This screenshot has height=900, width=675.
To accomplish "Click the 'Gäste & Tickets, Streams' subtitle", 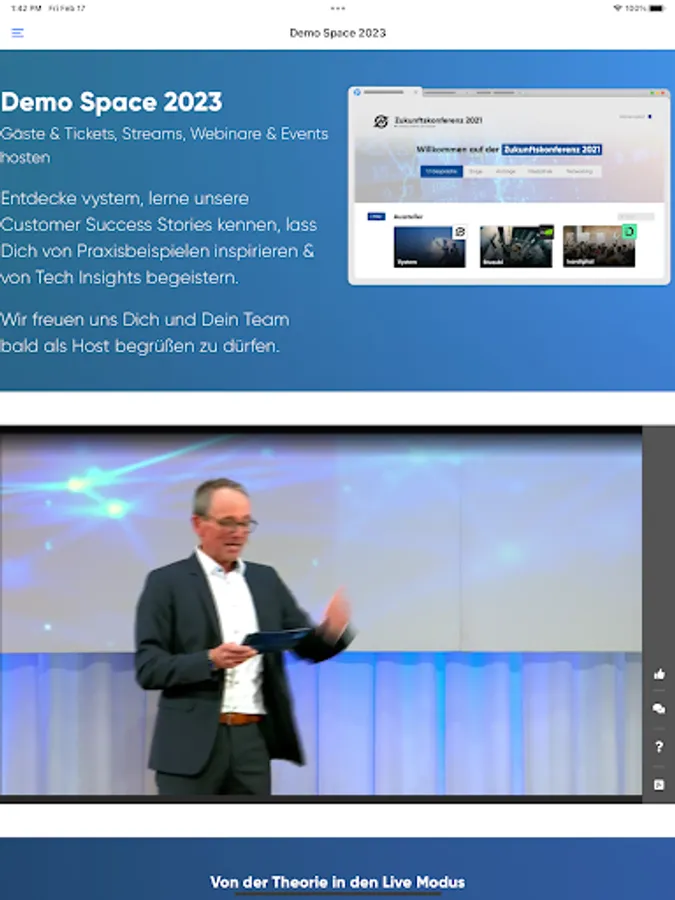I will (164, 145).
